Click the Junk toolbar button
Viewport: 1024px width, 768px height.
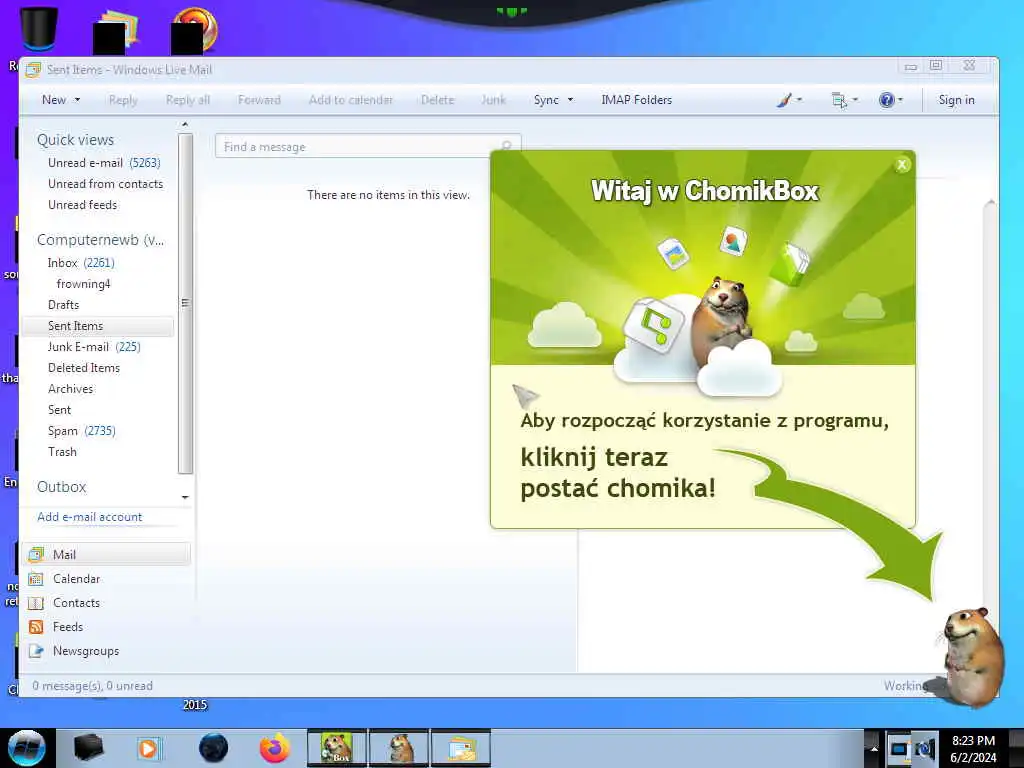tap(493, 100)
